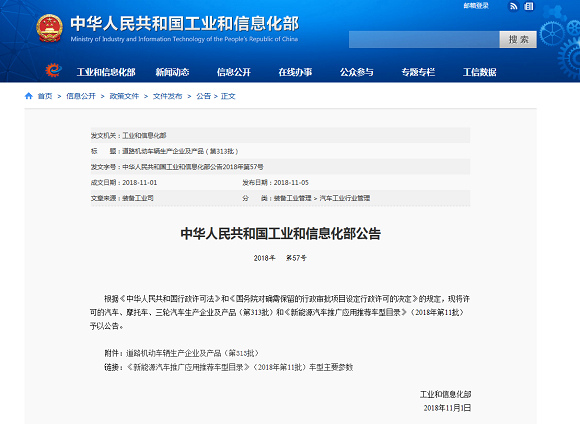This screenshot has height=424, width=580.
Task: Go to 文件发布 in breadcrumb
Action: pos(168,96)
